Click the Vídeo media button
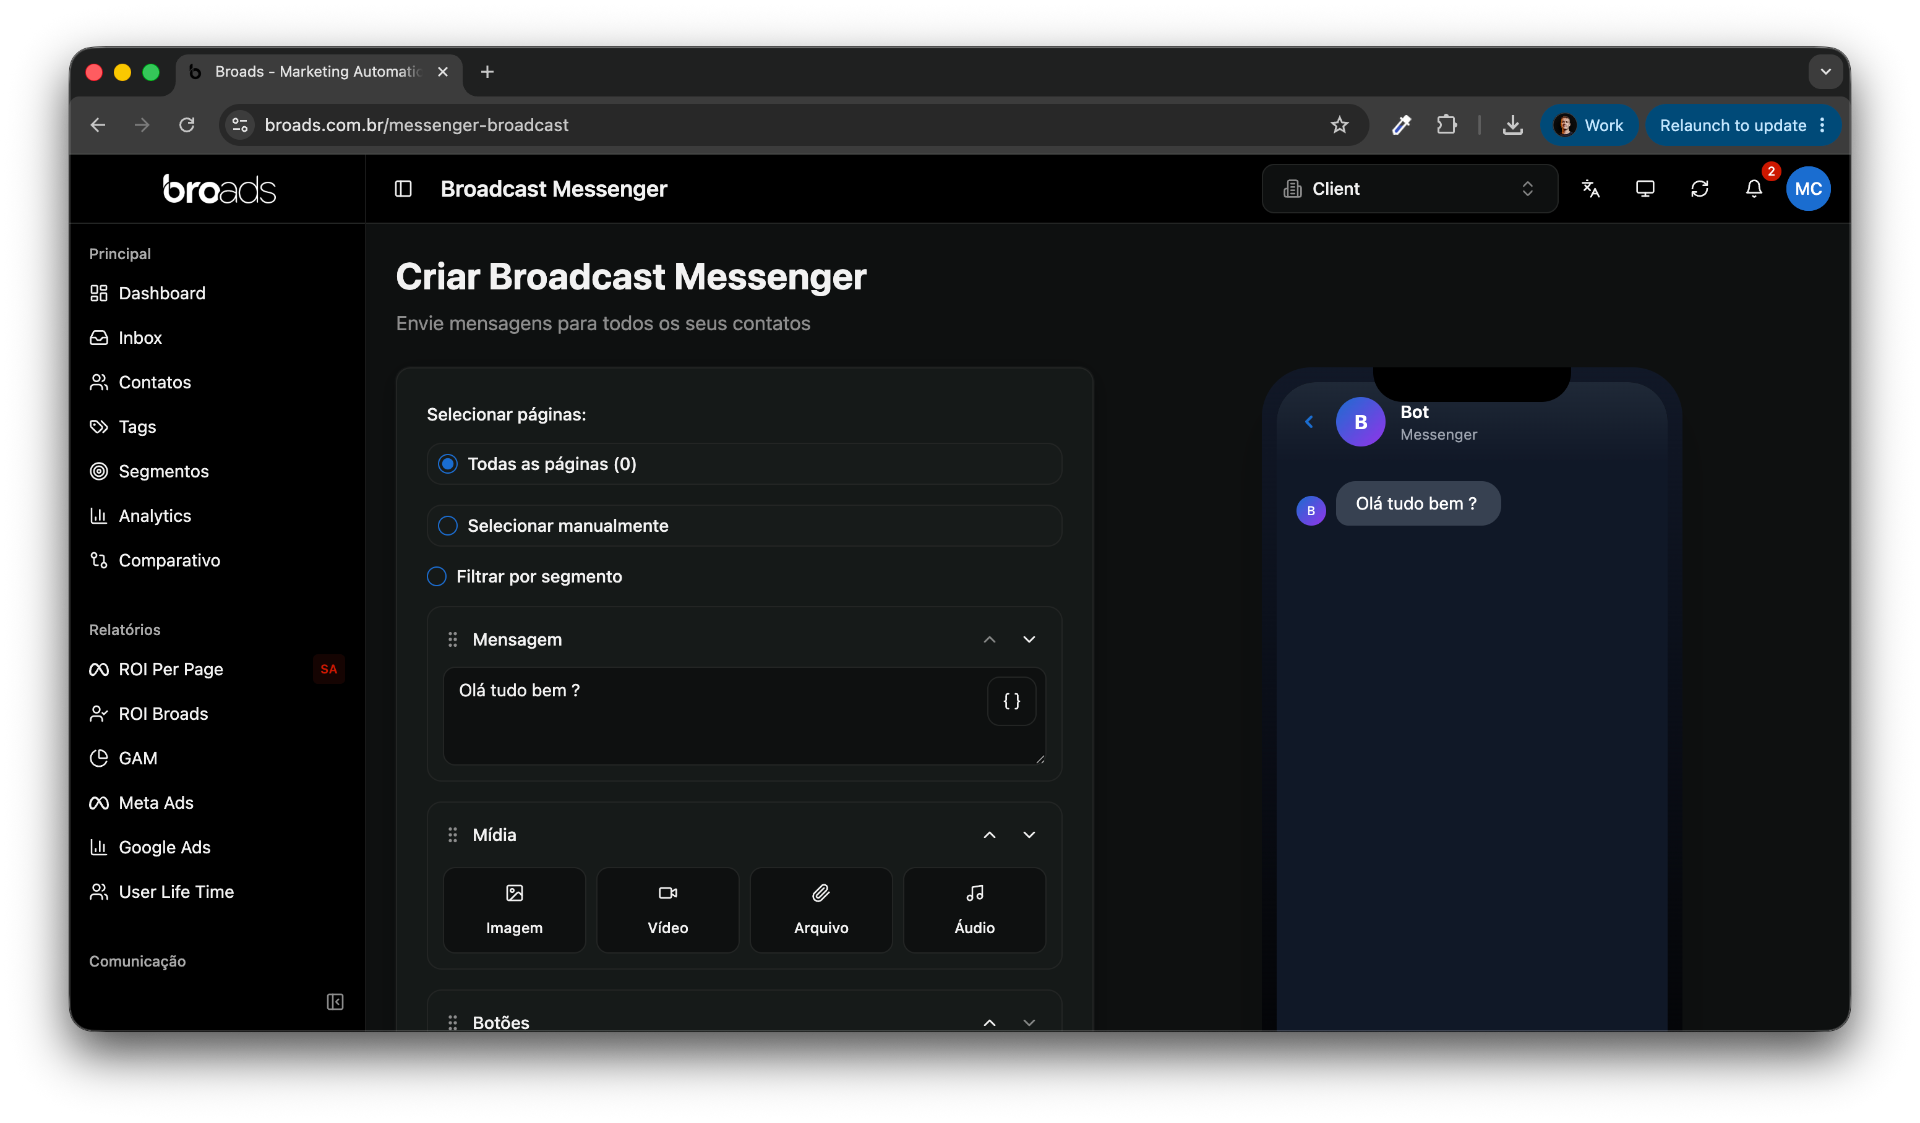This screenshot has width=1920, height=1123. (668, 910)
